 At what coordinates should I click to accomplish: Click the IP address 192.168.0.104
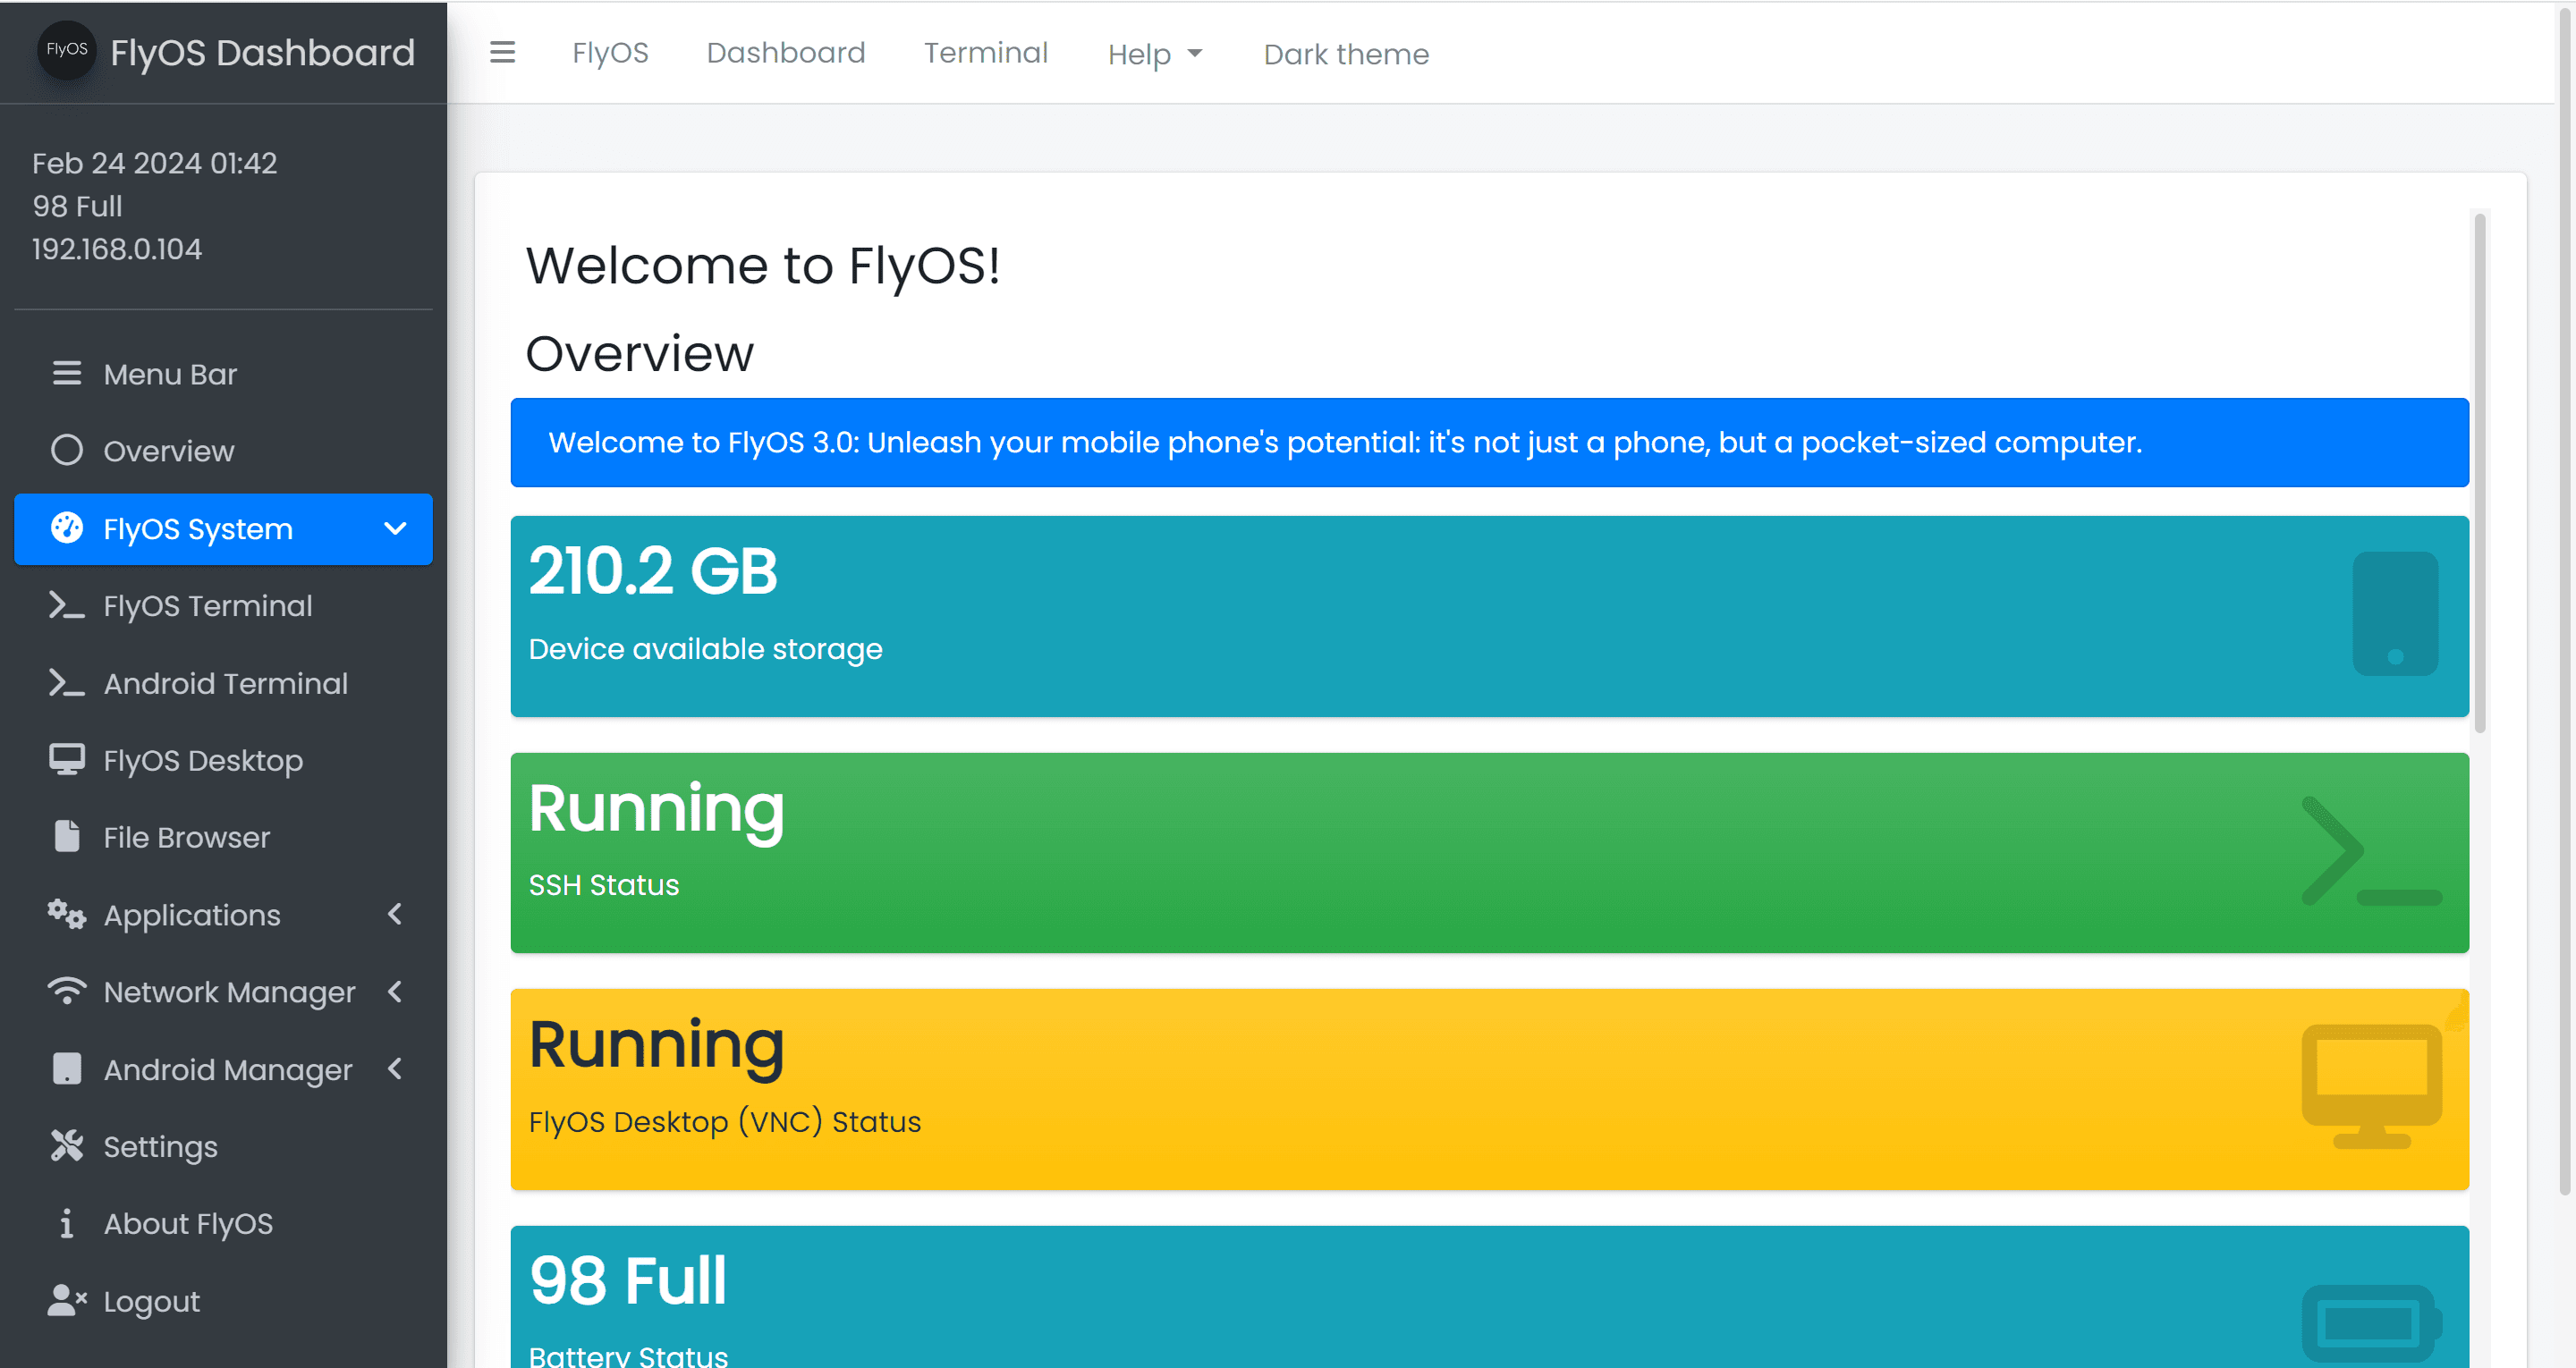(117, 249)
